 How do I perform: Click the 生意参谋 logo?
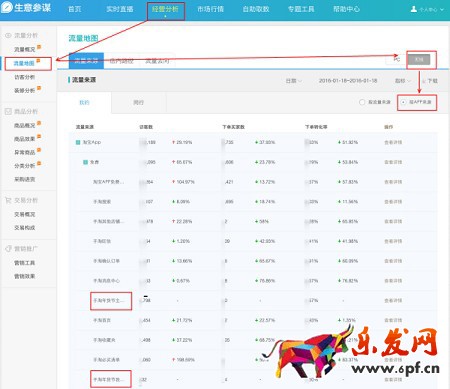[26, 8]
